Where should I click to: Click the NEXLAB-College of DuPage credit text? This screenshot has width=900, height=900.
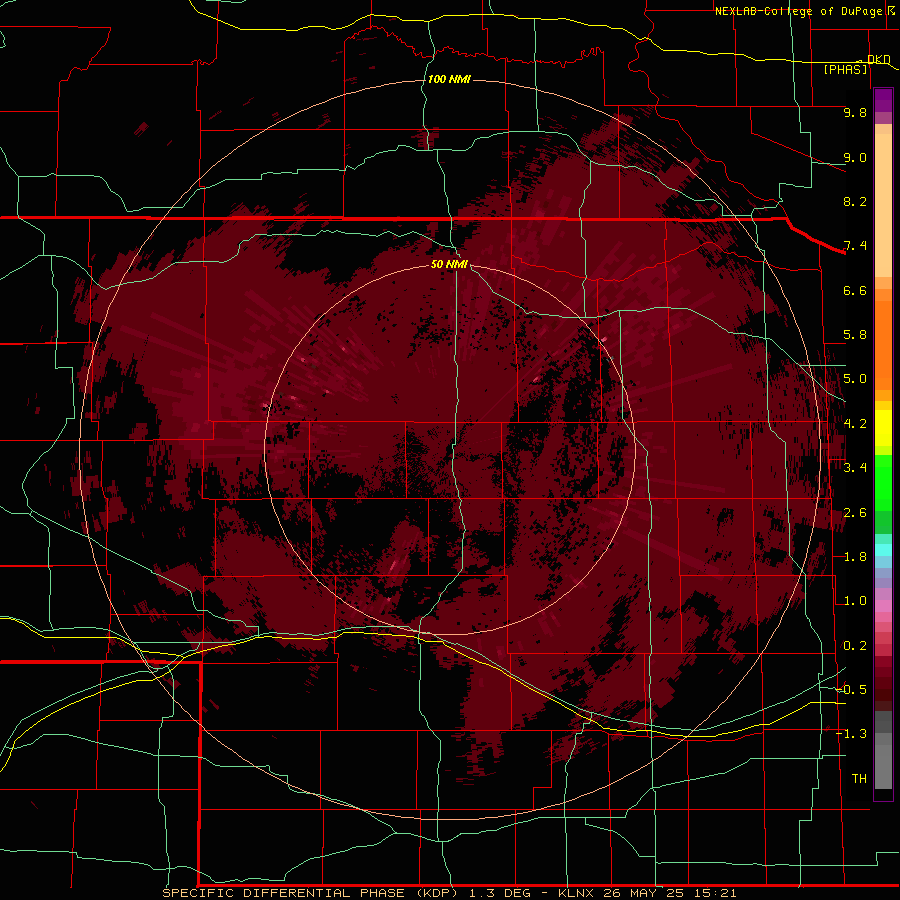798,11
